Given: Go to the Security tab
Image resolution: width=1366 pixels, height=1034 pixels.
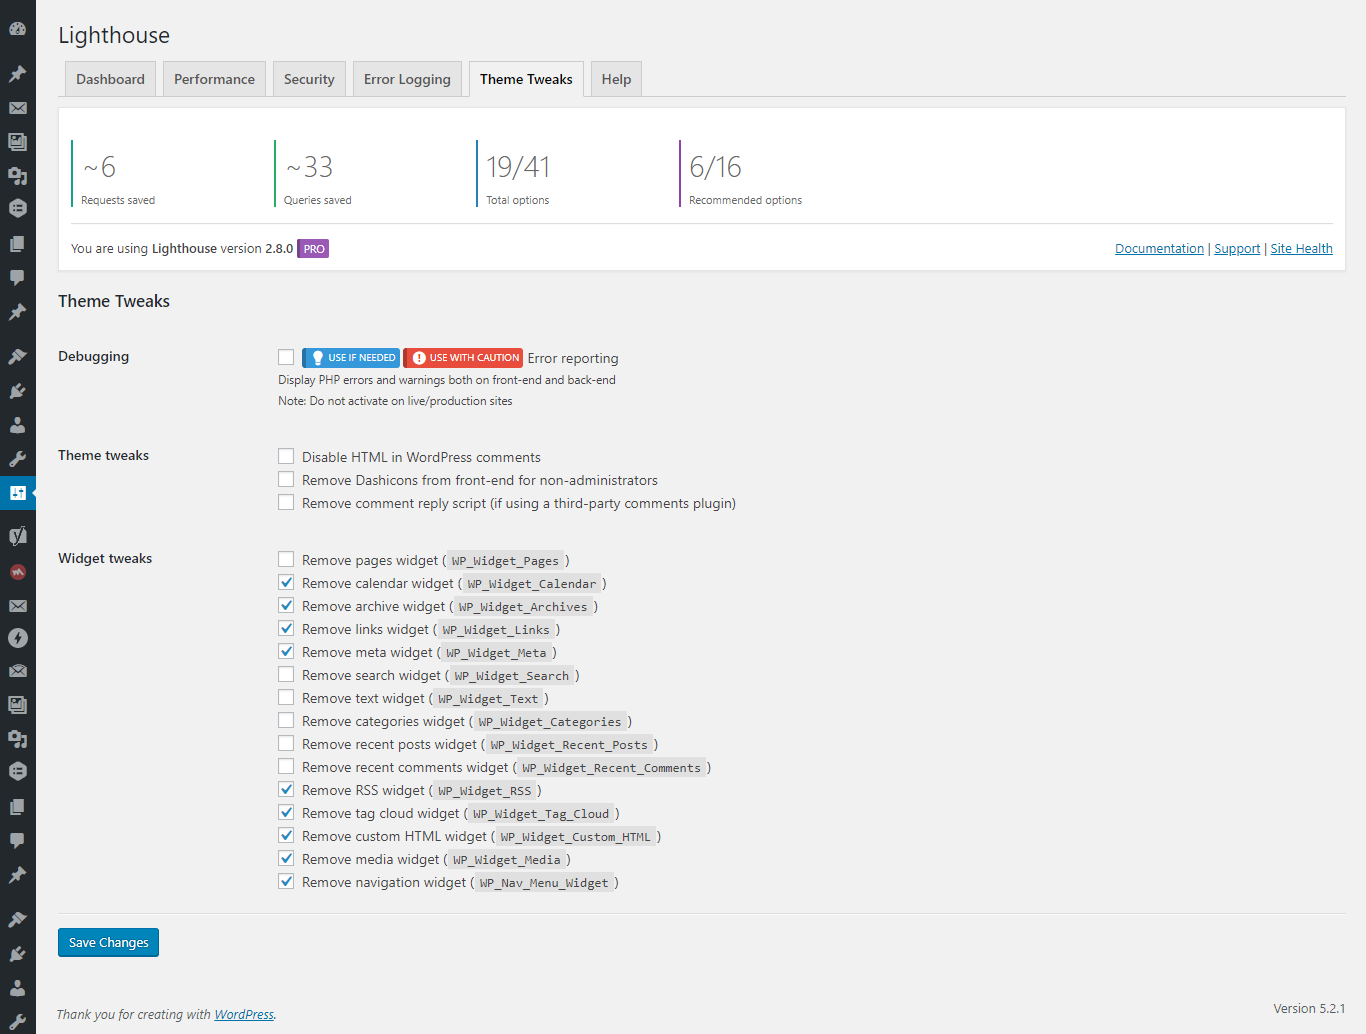Looking at the screenshot, I should [x=309, y=79].
